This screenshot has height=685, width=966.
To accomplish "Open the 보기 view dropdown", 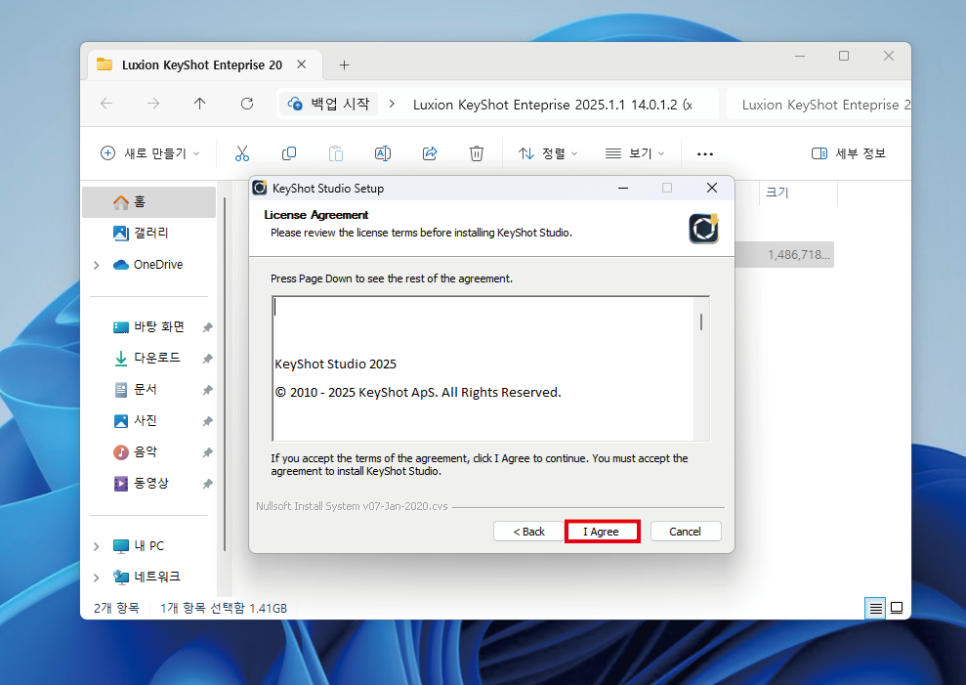I will click(635, 153).
